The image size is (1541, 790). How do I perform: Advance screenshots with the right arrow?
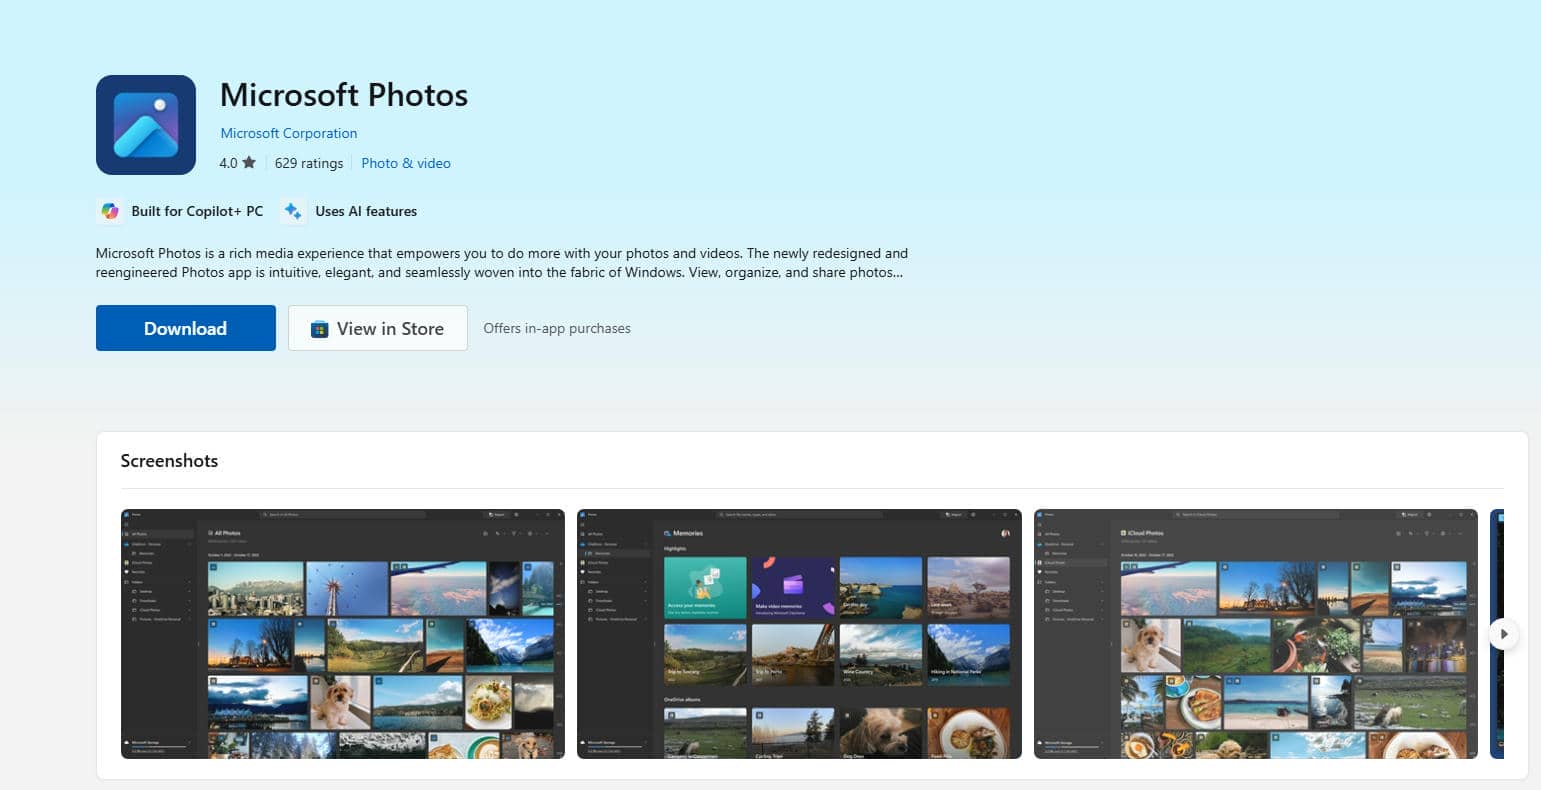1503,634
